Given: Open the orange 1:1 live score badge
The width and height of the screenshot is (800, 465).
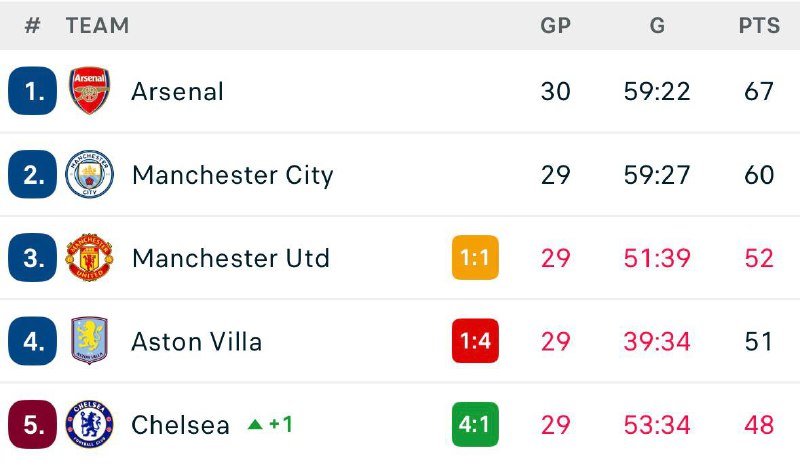Looking at the screenshot, I should [x=475, y=258].
